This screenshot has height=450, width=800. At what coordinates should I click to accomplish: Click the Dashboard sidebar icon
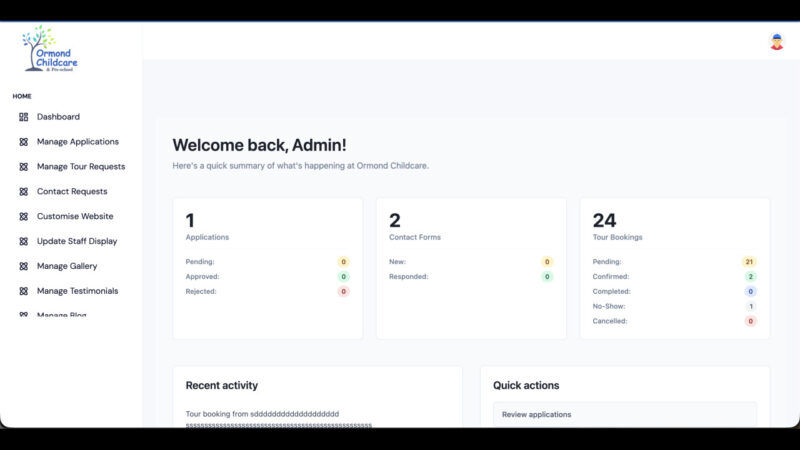(24, 117)
